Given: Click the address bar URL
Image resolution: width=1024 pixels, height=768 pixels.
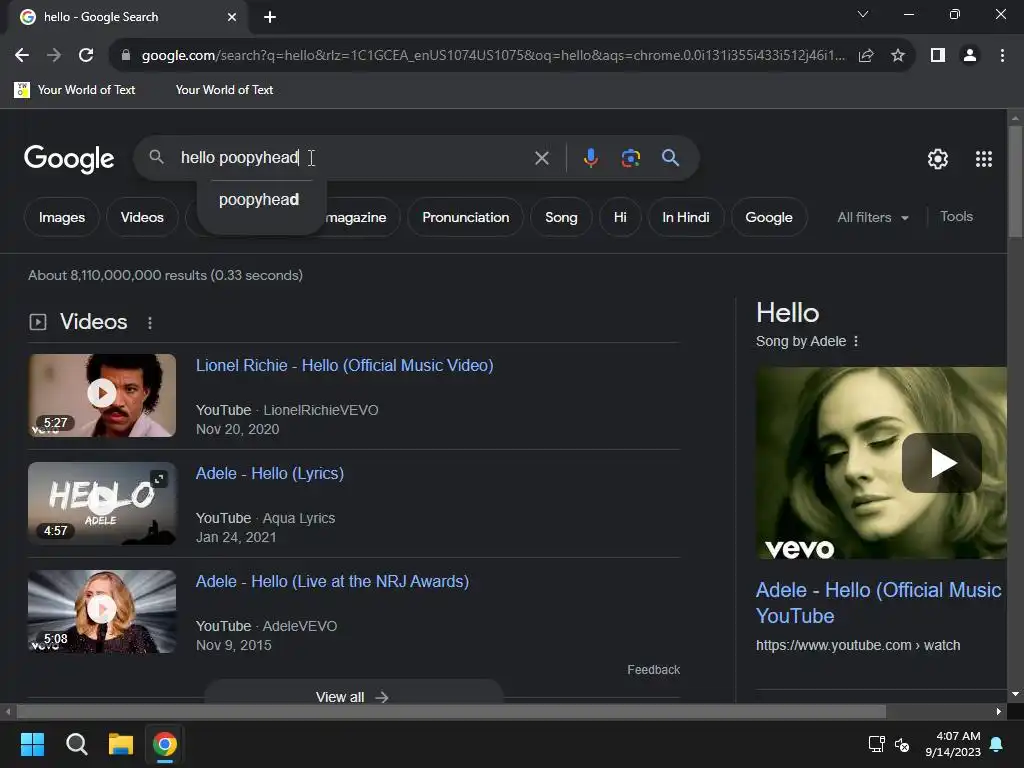Looking at the screenshot, I should [493, 56].
